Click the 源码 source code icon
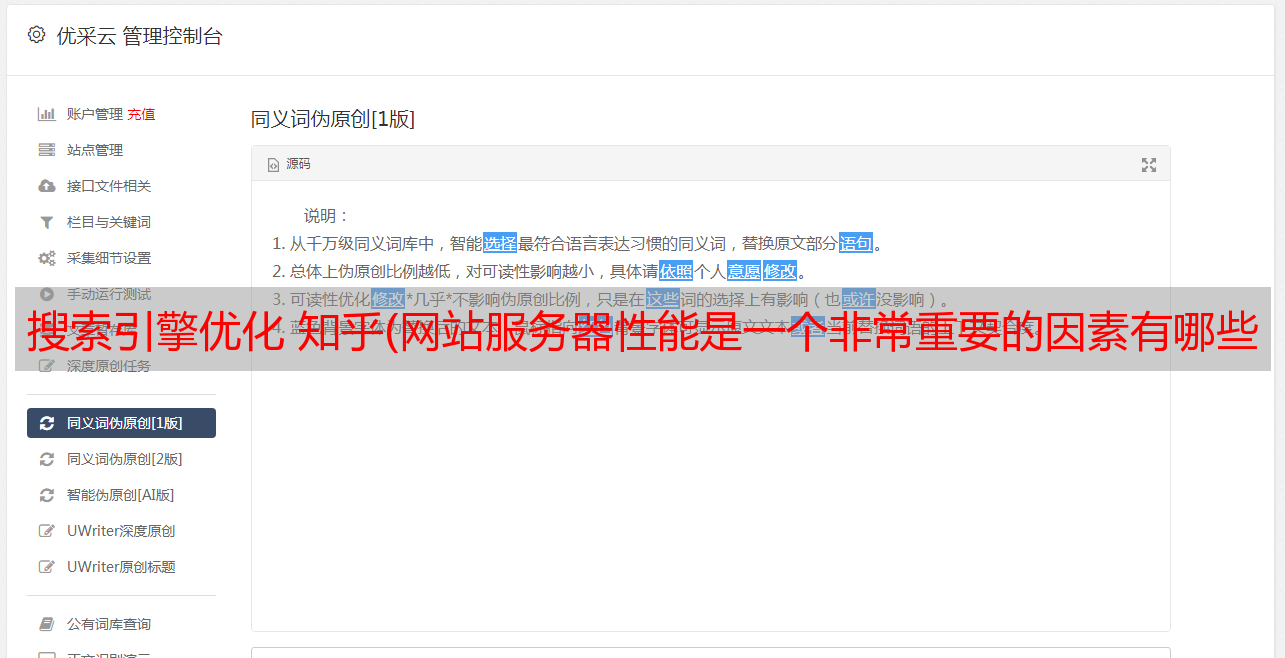1285x658 pixels. 273,164
